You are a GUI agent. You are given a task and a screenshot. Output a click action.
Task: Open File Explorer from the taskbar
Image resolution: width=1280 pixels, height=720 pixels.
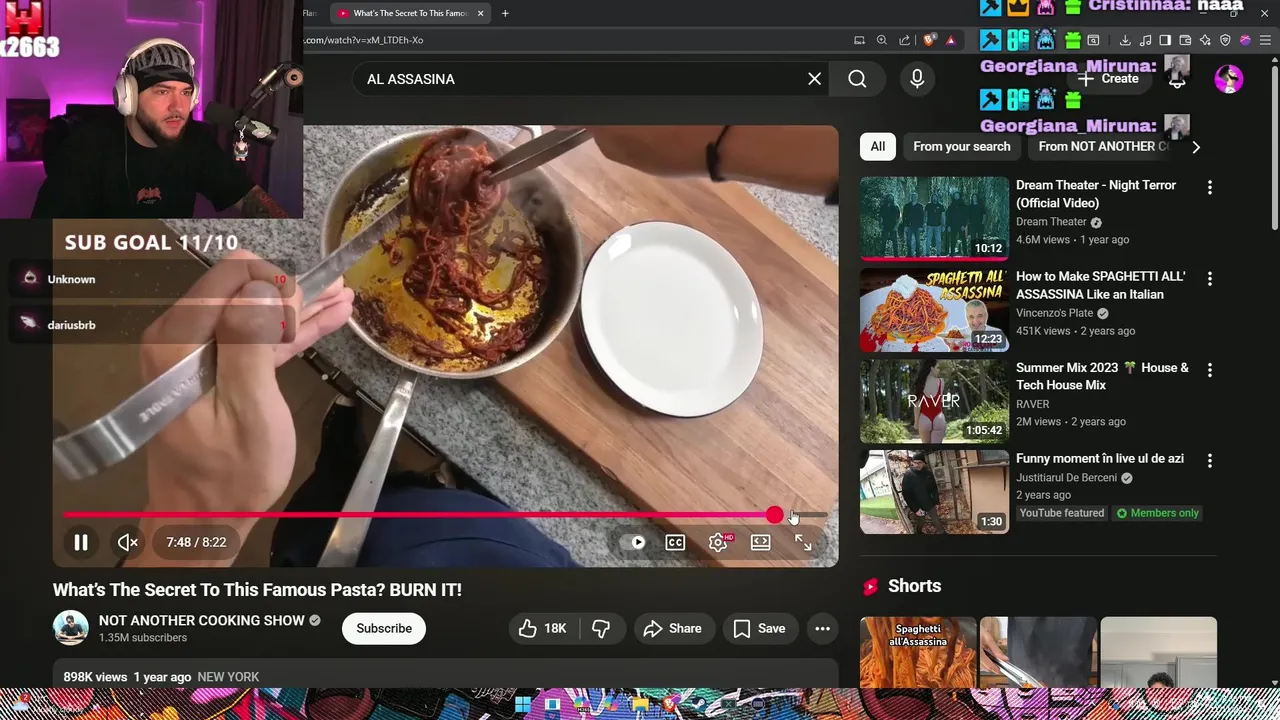click(x=640, y=705)
